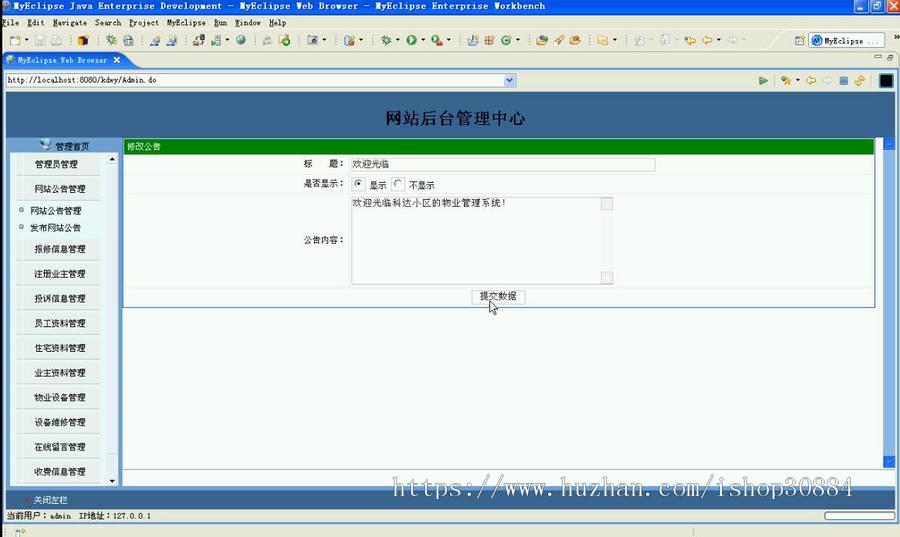Click the browser Stop square icon
This screenshot has width=900, height=537.
(843, 81)
